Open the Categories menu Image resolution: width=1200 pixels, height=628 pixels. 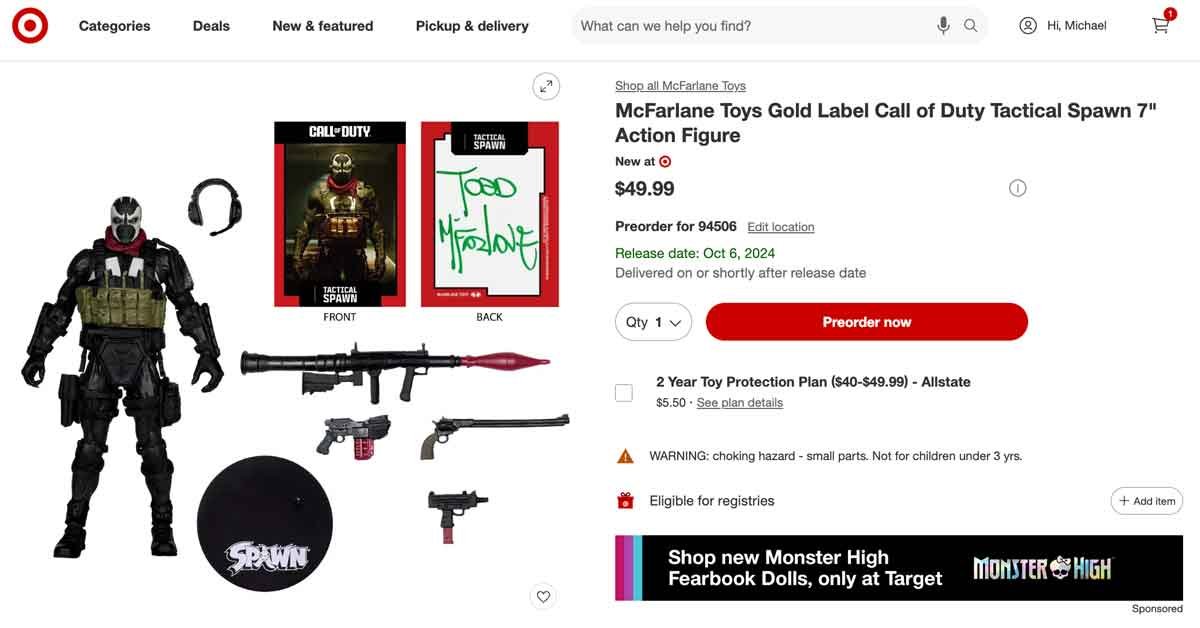coord(114,26)
